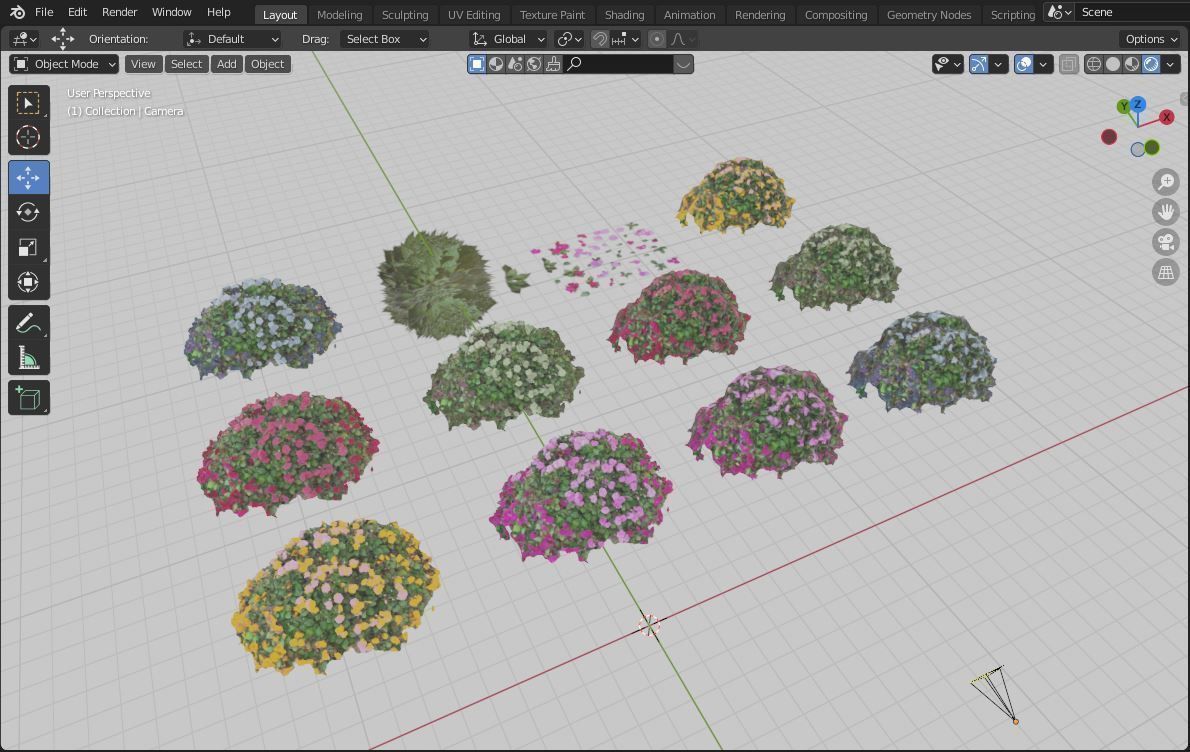Toggle the mesh object type filter icon

496,64
